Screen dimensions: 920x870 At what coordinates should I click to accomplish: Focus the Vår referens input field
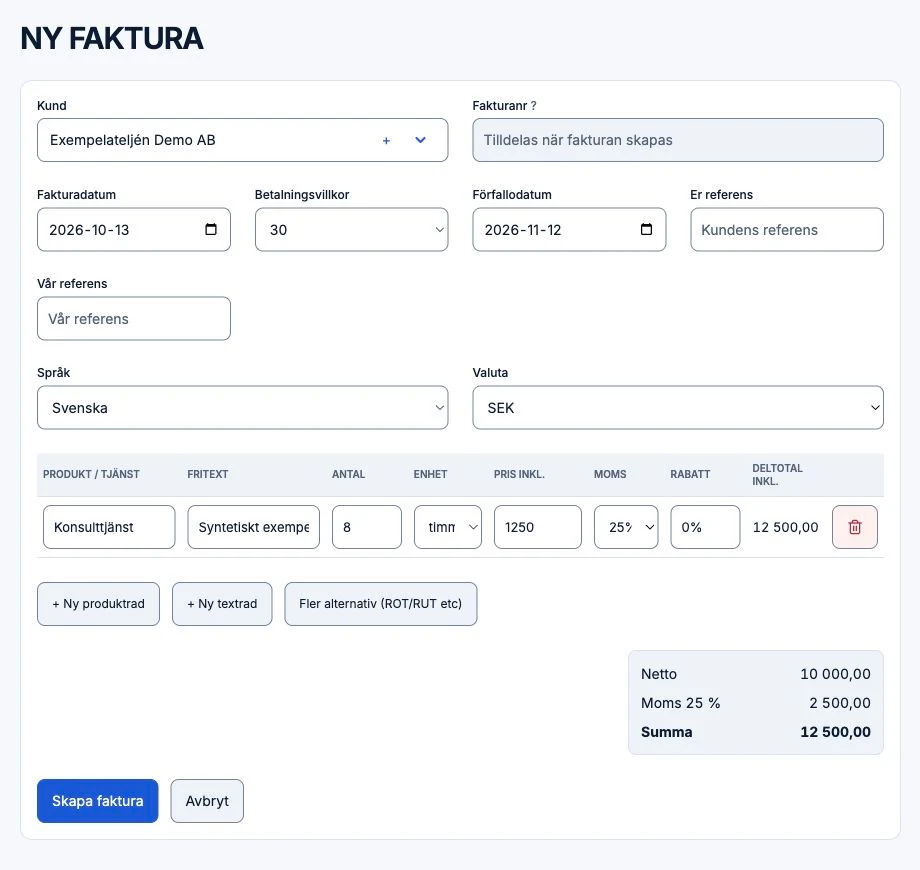(134, 319)
